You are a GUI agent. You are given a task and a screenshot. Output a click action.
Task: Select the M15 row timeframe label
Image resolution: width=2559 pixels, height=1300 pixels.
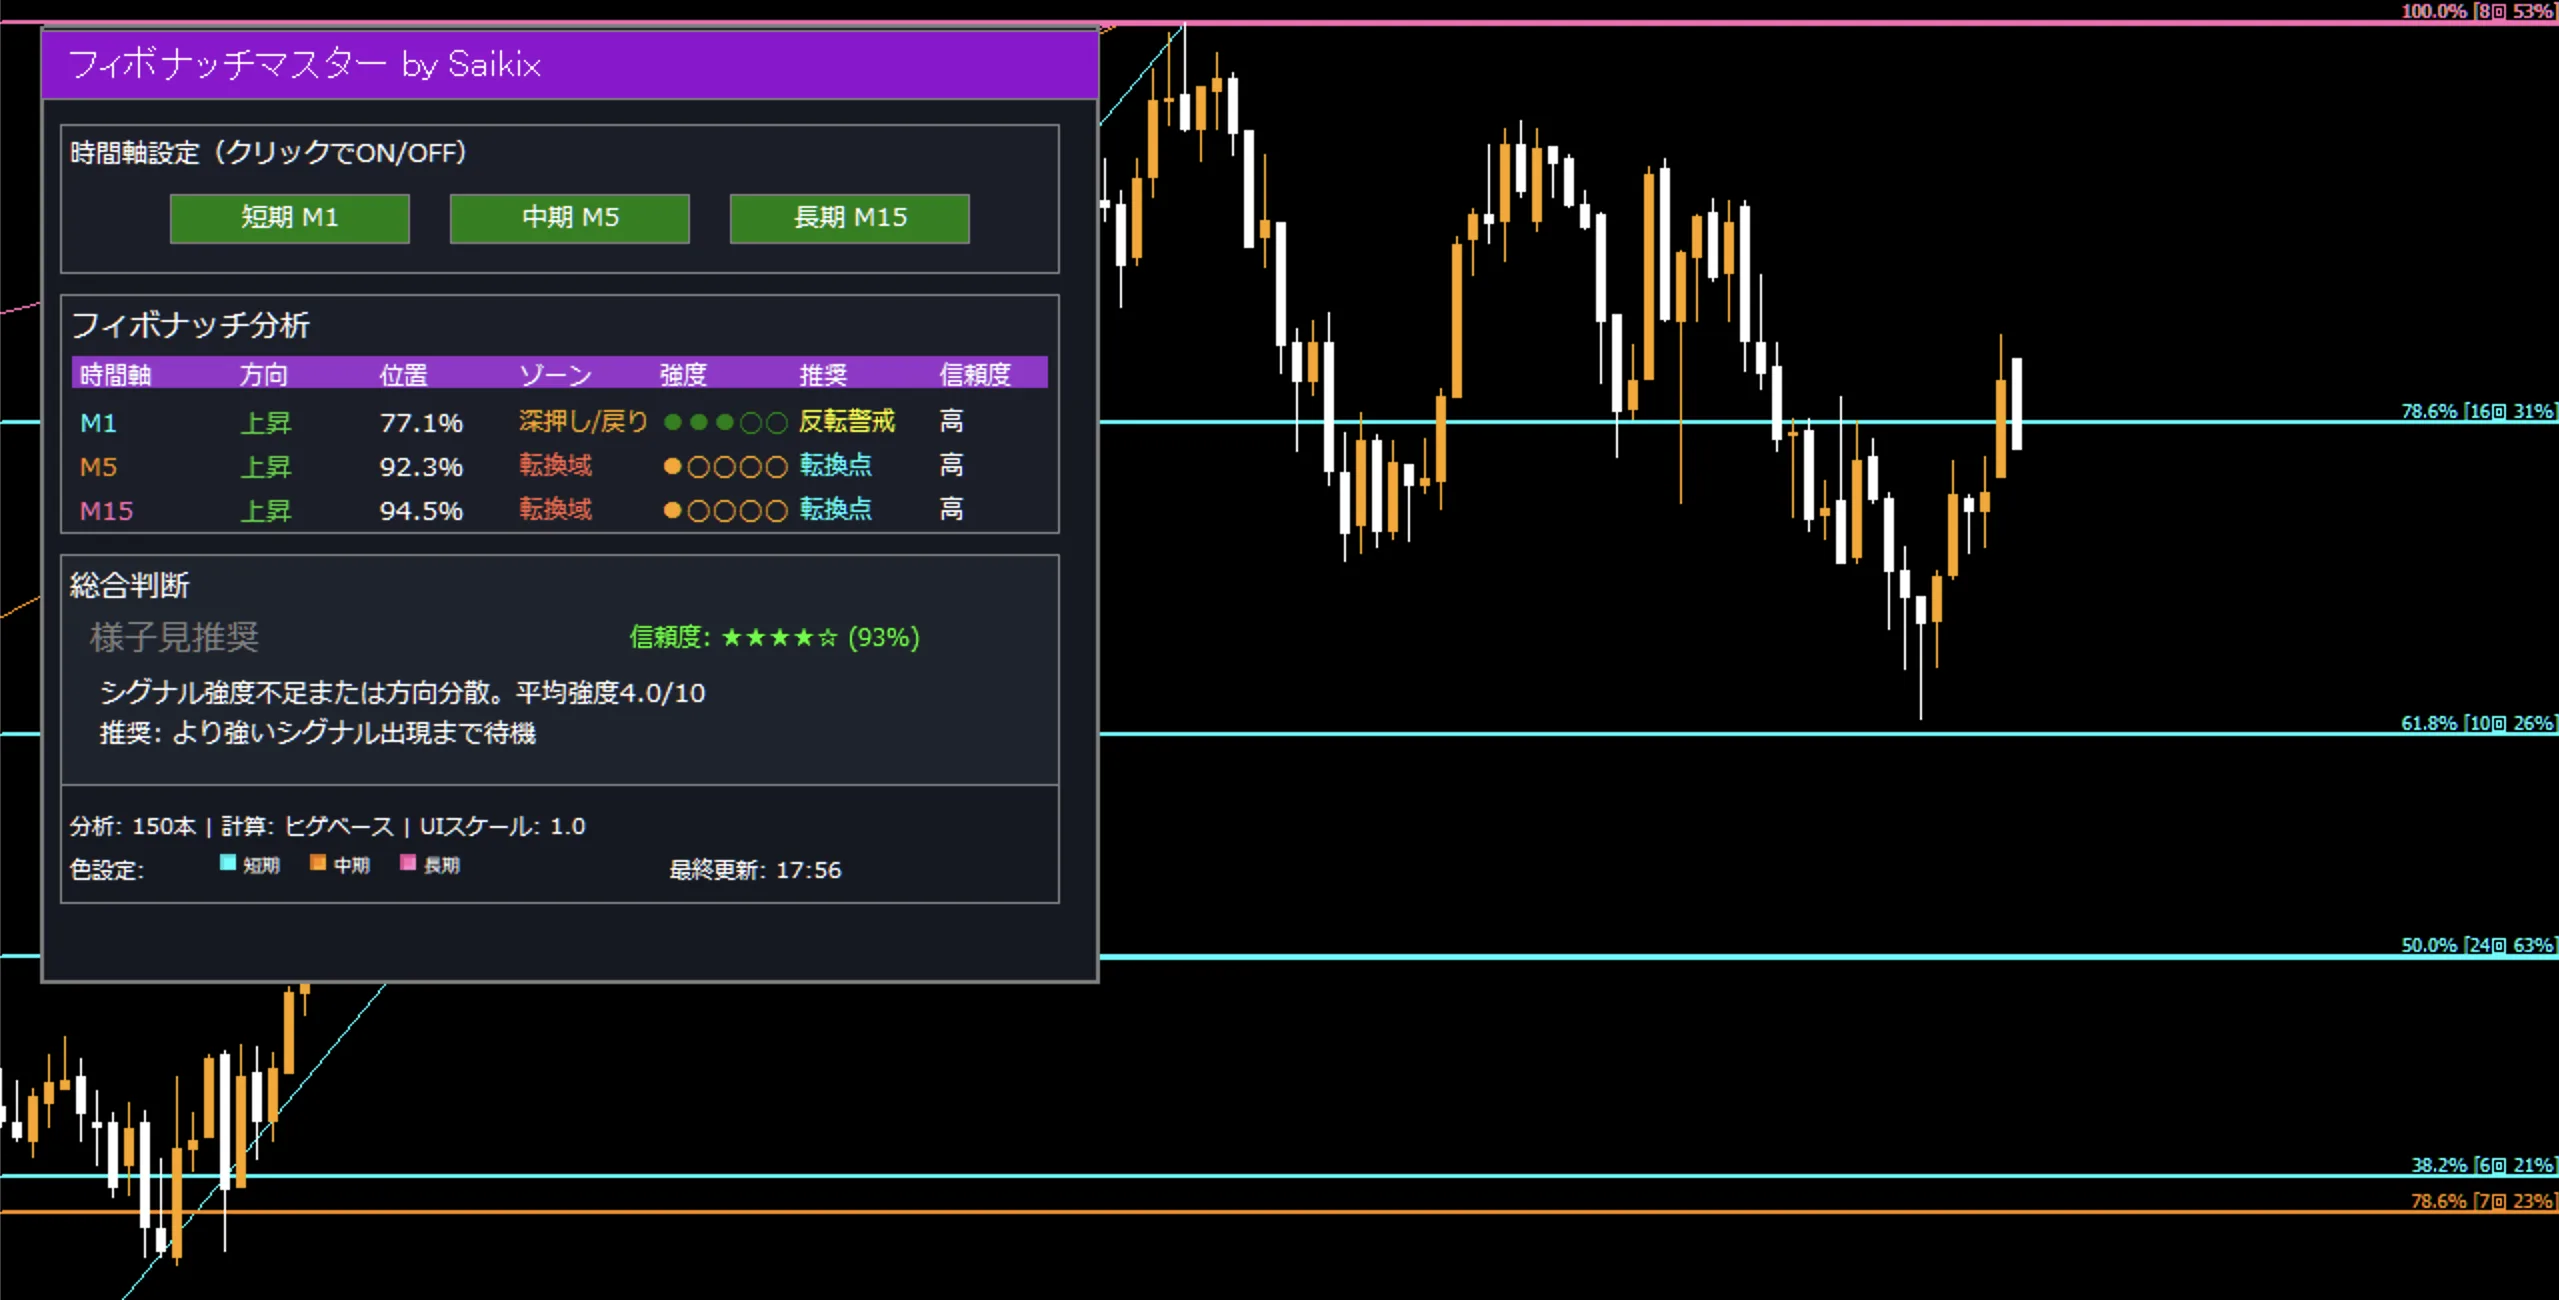(107, 511)
